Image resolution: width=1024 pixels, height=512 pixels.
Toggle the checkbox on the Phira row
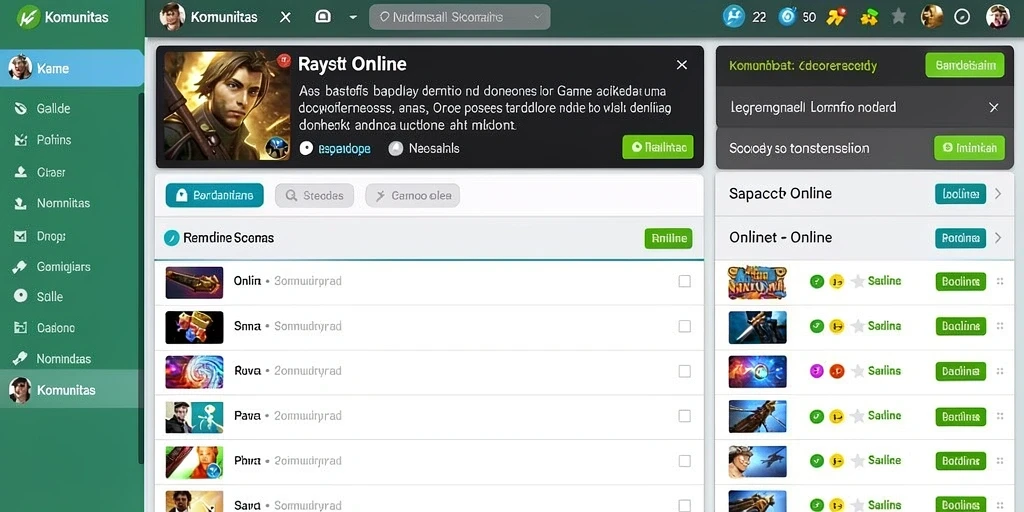pyautogui.click(x=684, y=461)
